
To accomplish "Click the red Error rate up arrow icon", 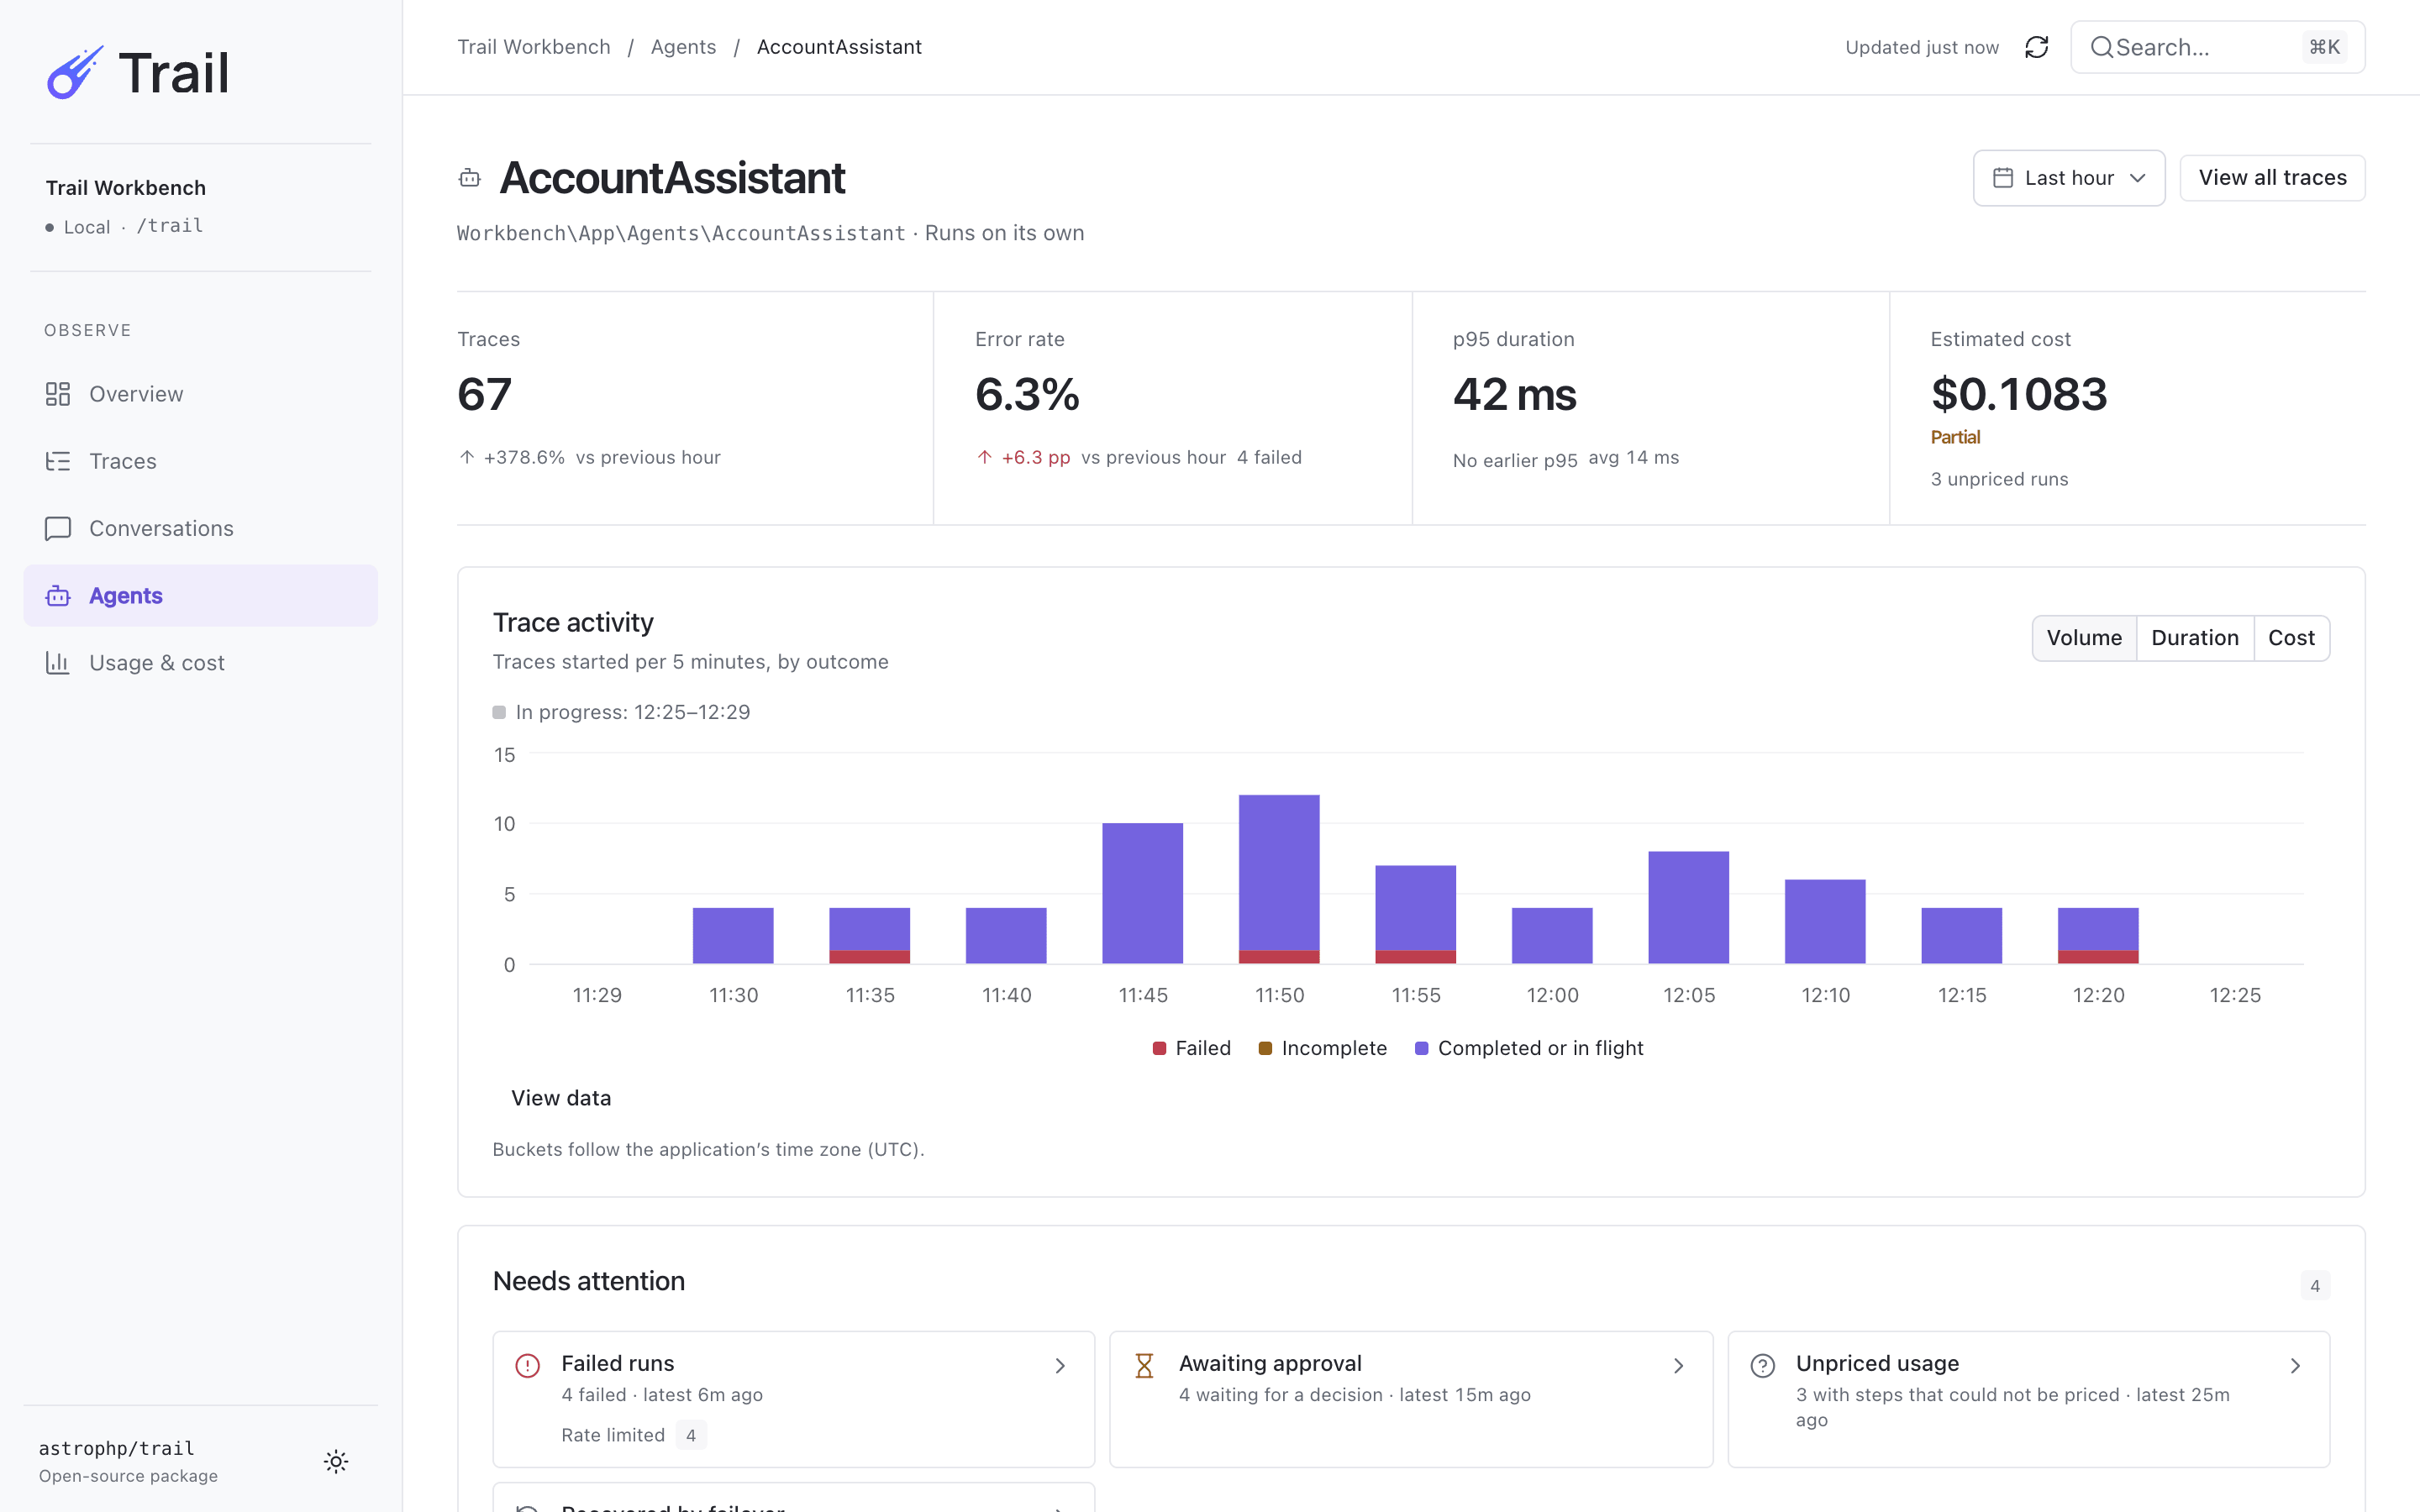I will tap(984, 457).
